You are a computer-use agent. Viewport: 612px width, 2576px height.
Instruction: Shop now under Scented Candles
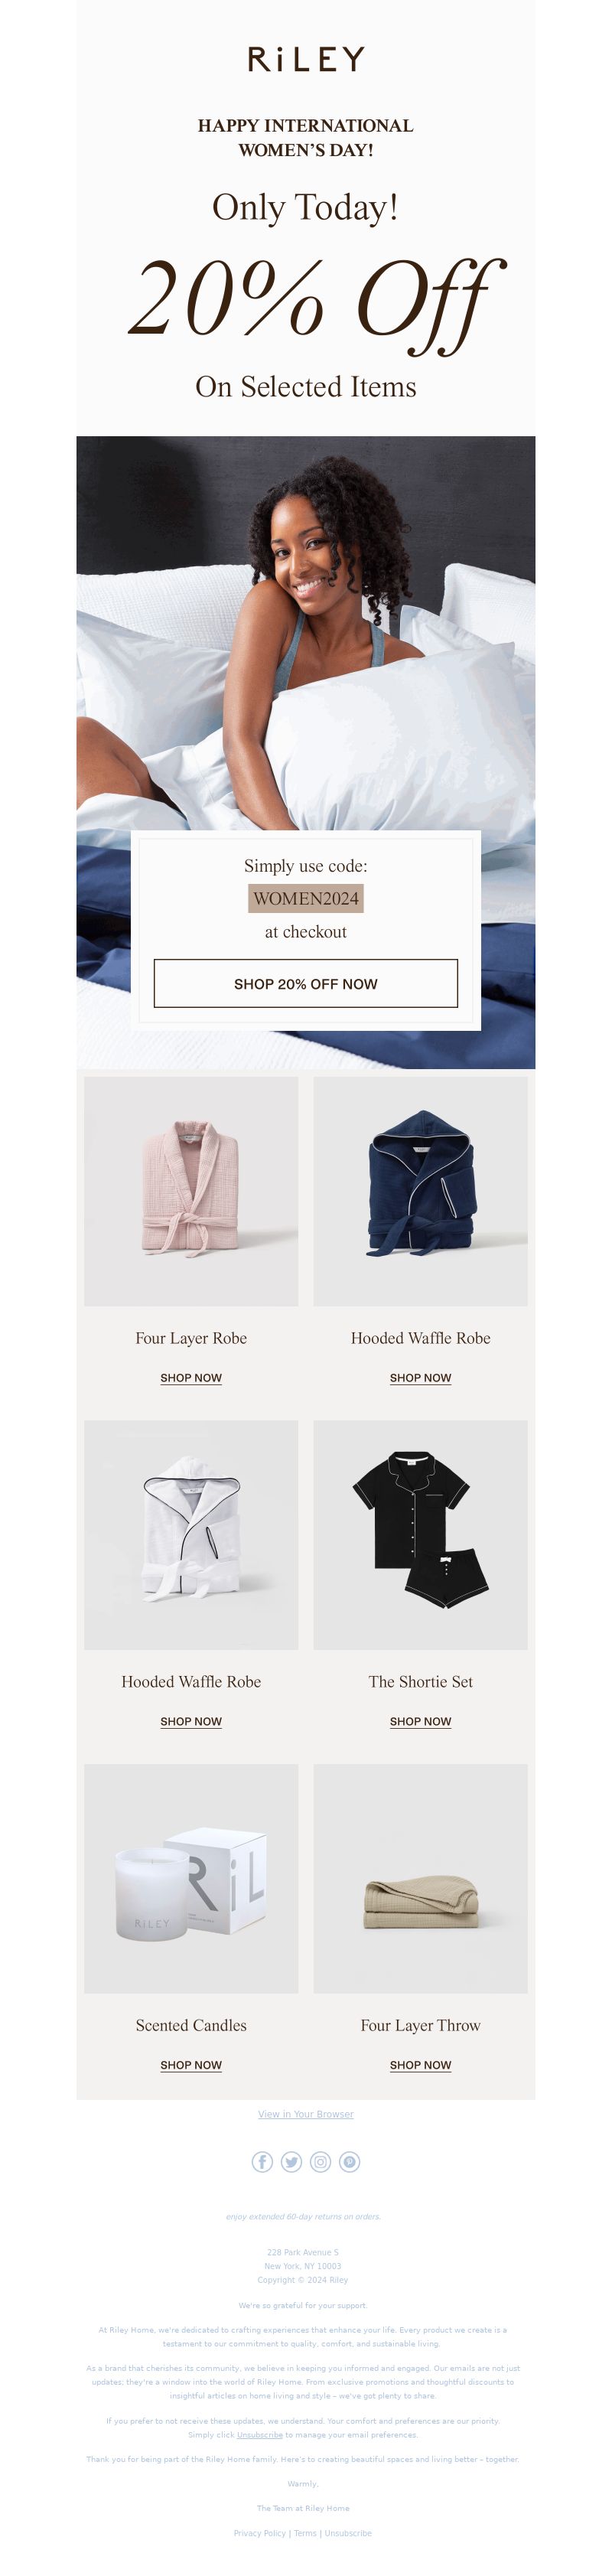[x=191, y=2065]
